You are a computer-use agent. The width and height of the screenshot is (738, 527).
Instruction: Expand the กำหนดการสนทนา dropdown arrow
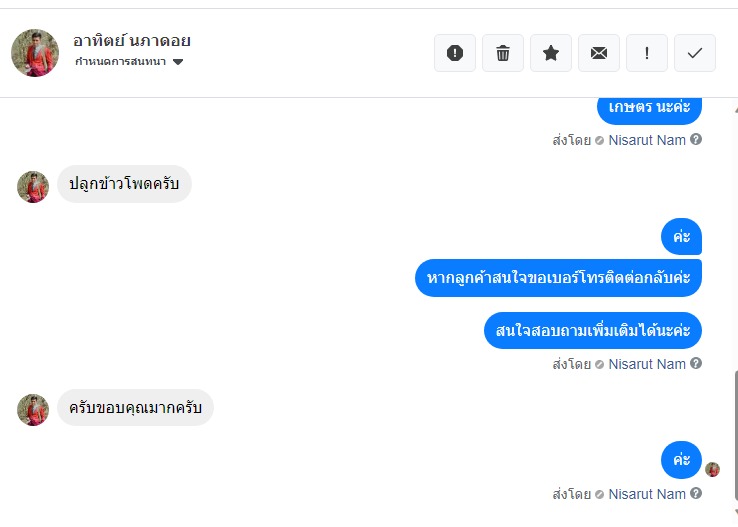coord(178,62)
